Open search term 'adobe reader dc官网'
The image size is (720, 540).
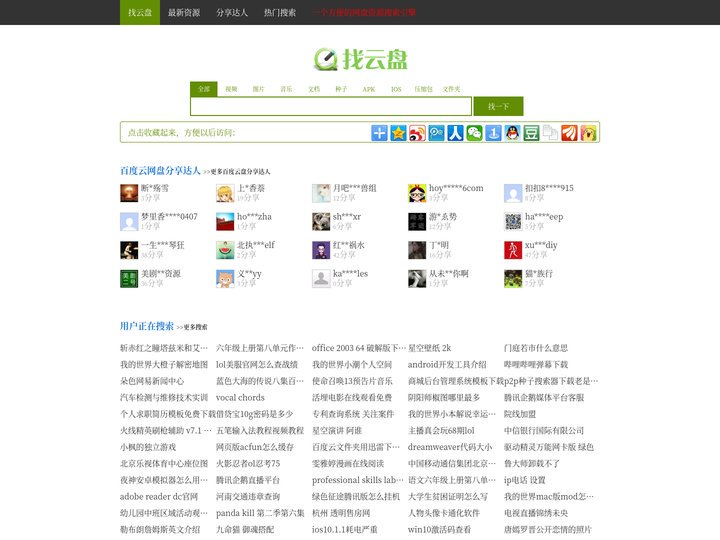pyautogui.click(x=159, y=497)
